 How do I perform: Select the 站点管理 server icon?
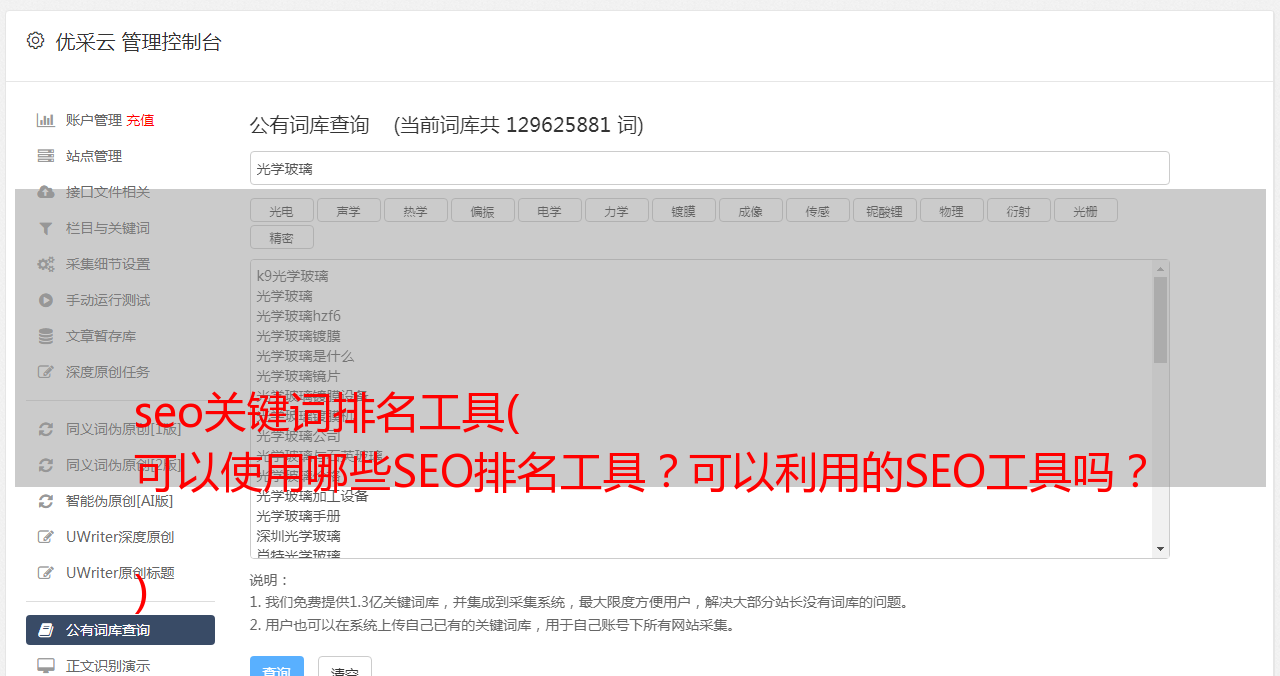pos(46,156)
